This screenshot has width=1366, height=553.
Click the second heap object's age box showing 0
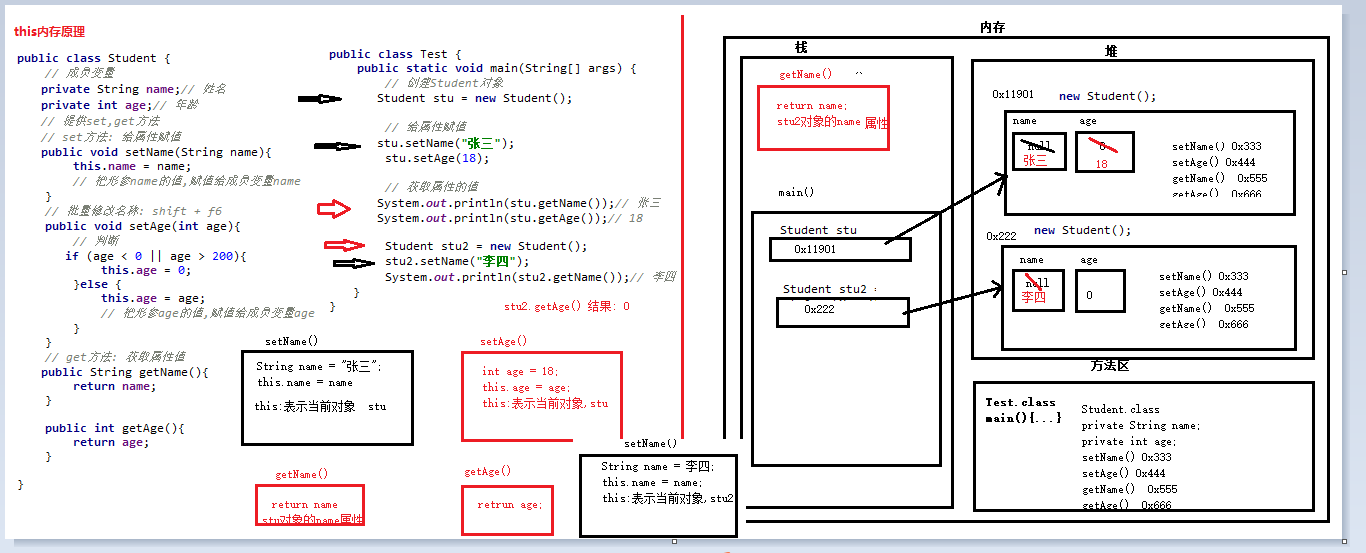click(1100, 291)
